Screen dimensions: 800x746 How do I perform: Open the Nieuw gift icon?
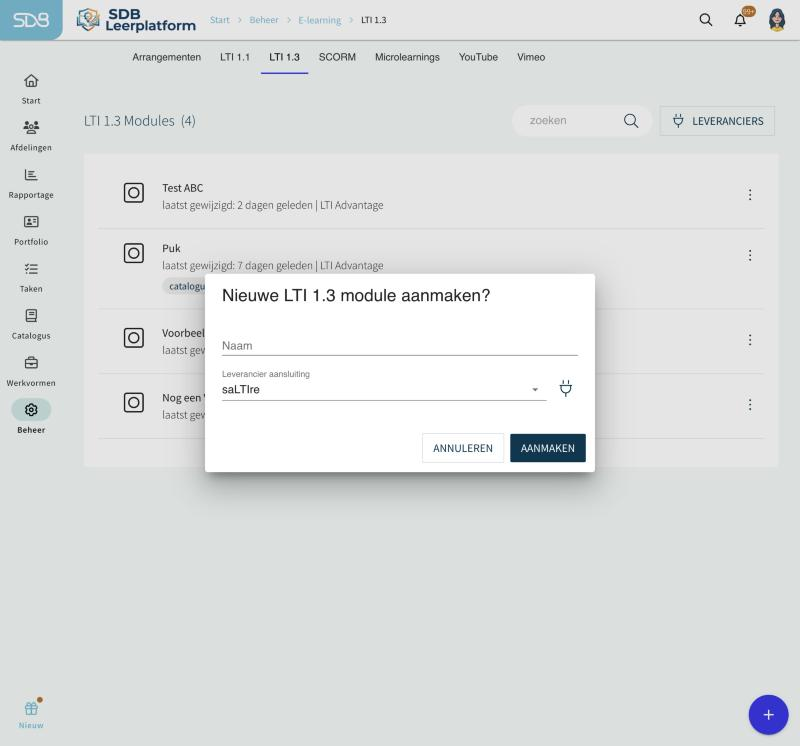[x=31, y=708]
